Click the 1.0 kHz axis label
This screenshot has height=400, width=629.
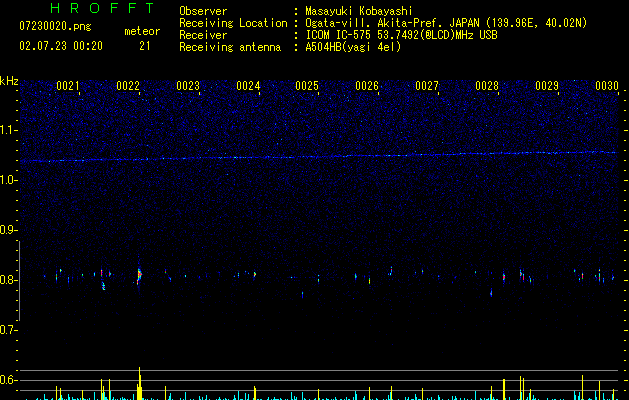[8, 180]
